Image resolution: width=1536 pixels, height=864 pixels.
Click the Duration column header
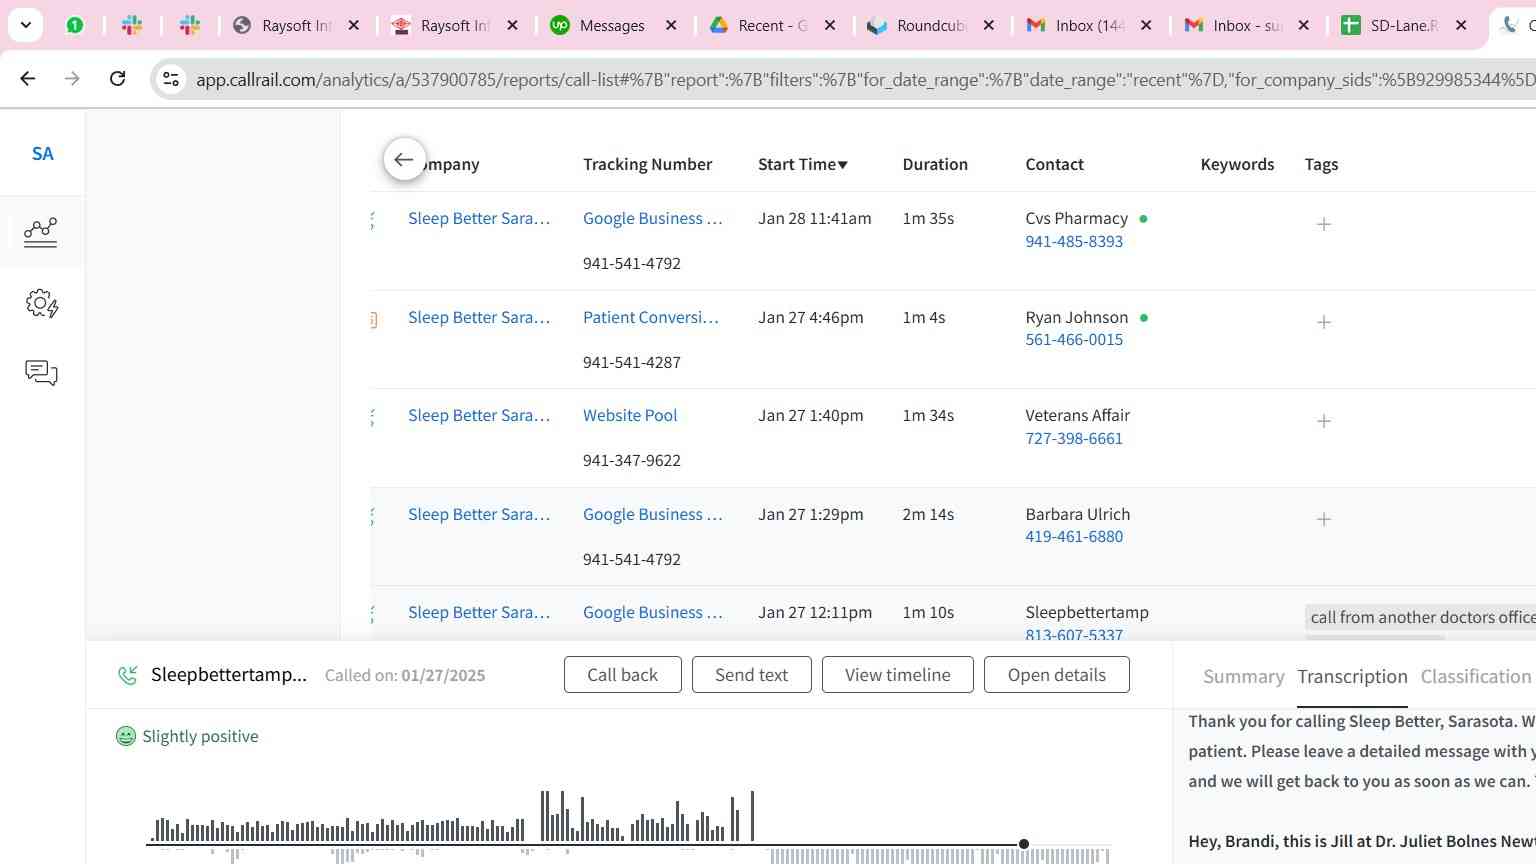[x=935, y=164]
